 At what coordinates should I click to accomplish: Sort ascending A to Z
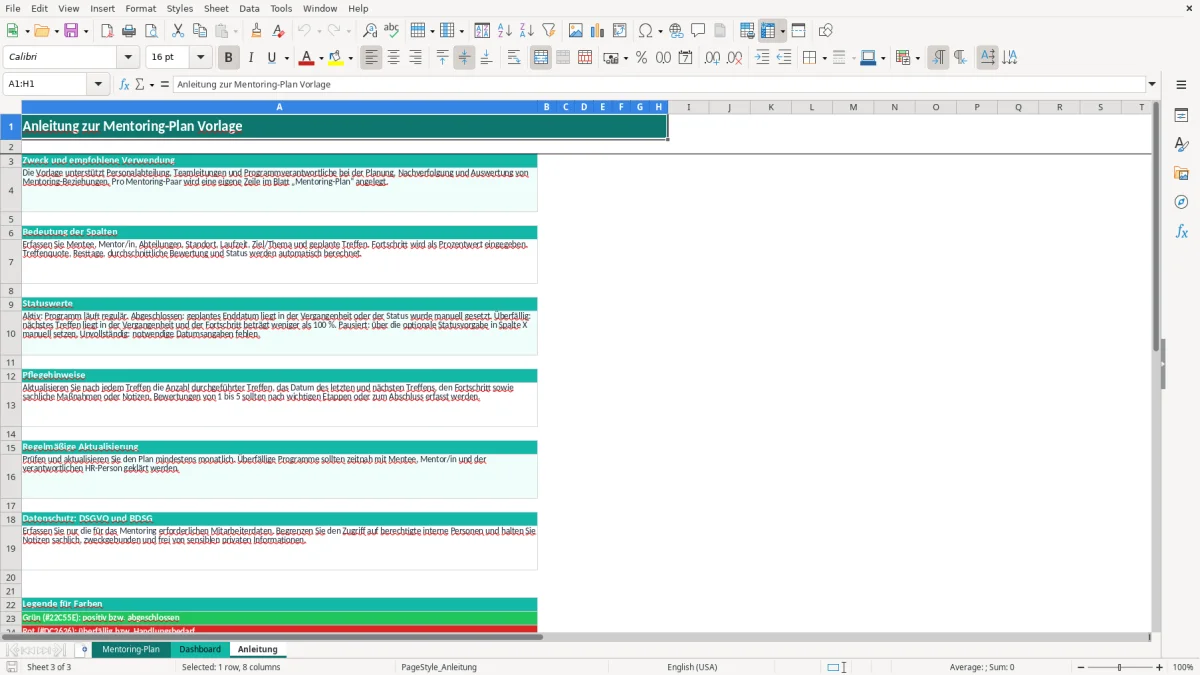coord(505,31)
